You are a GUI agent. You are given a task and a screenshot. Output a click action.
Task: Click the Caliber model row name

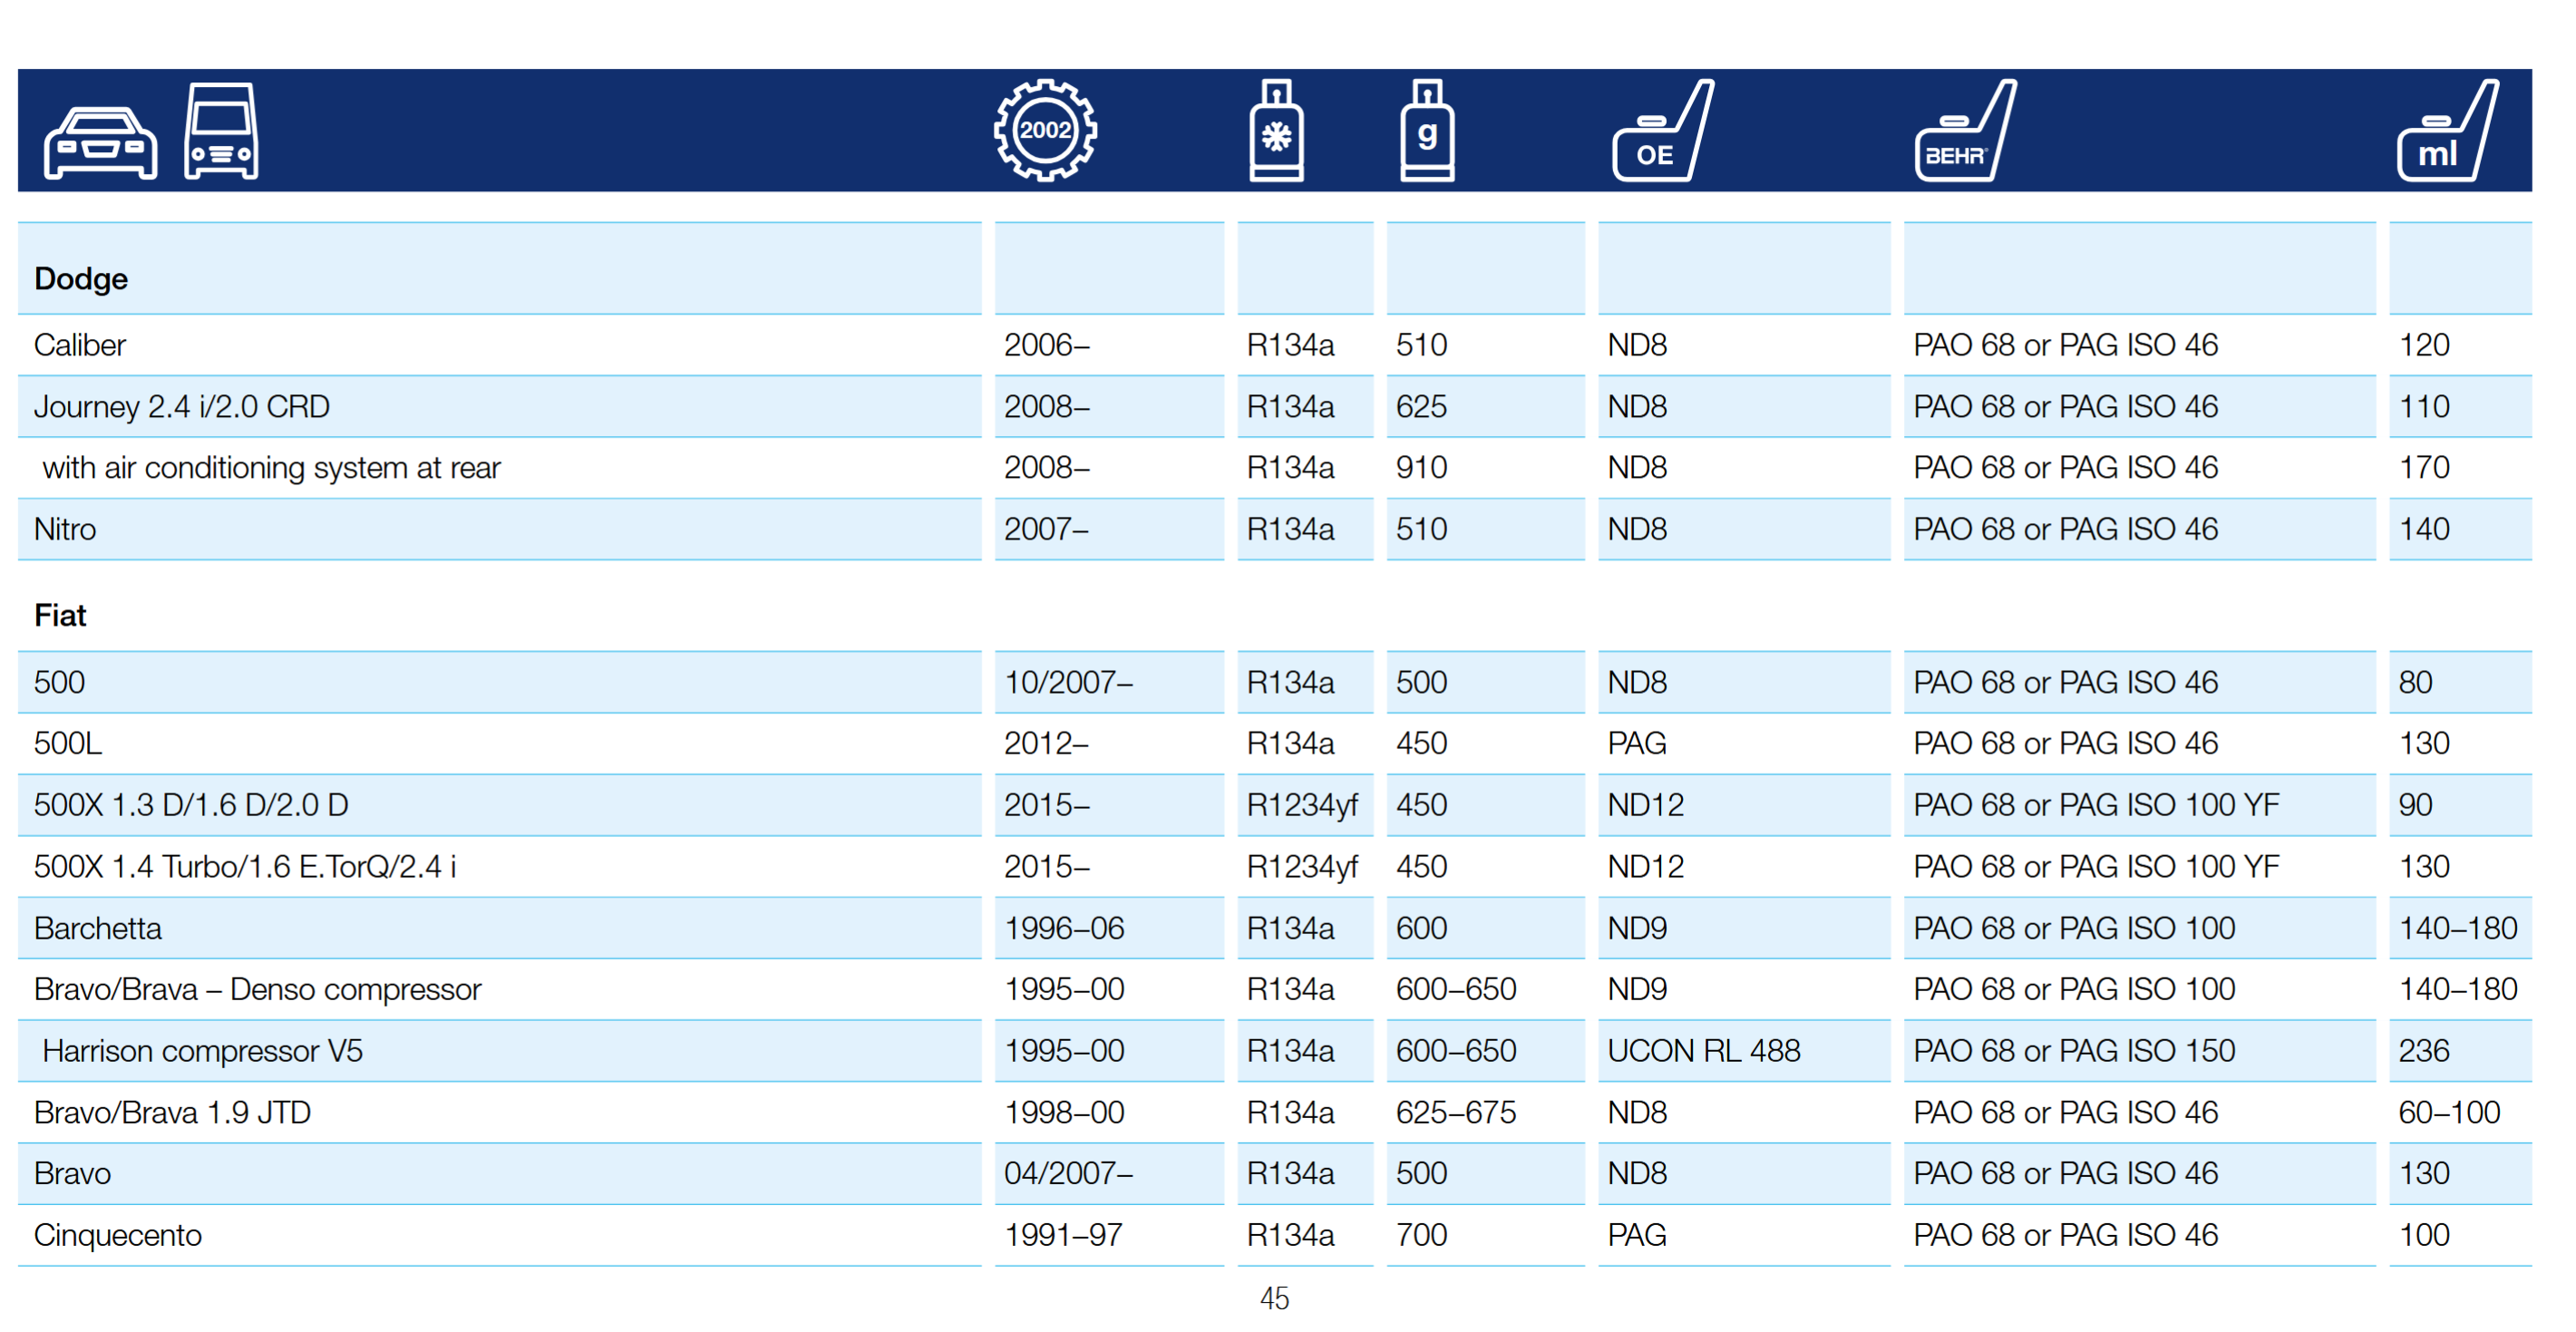tap(80, 344)
